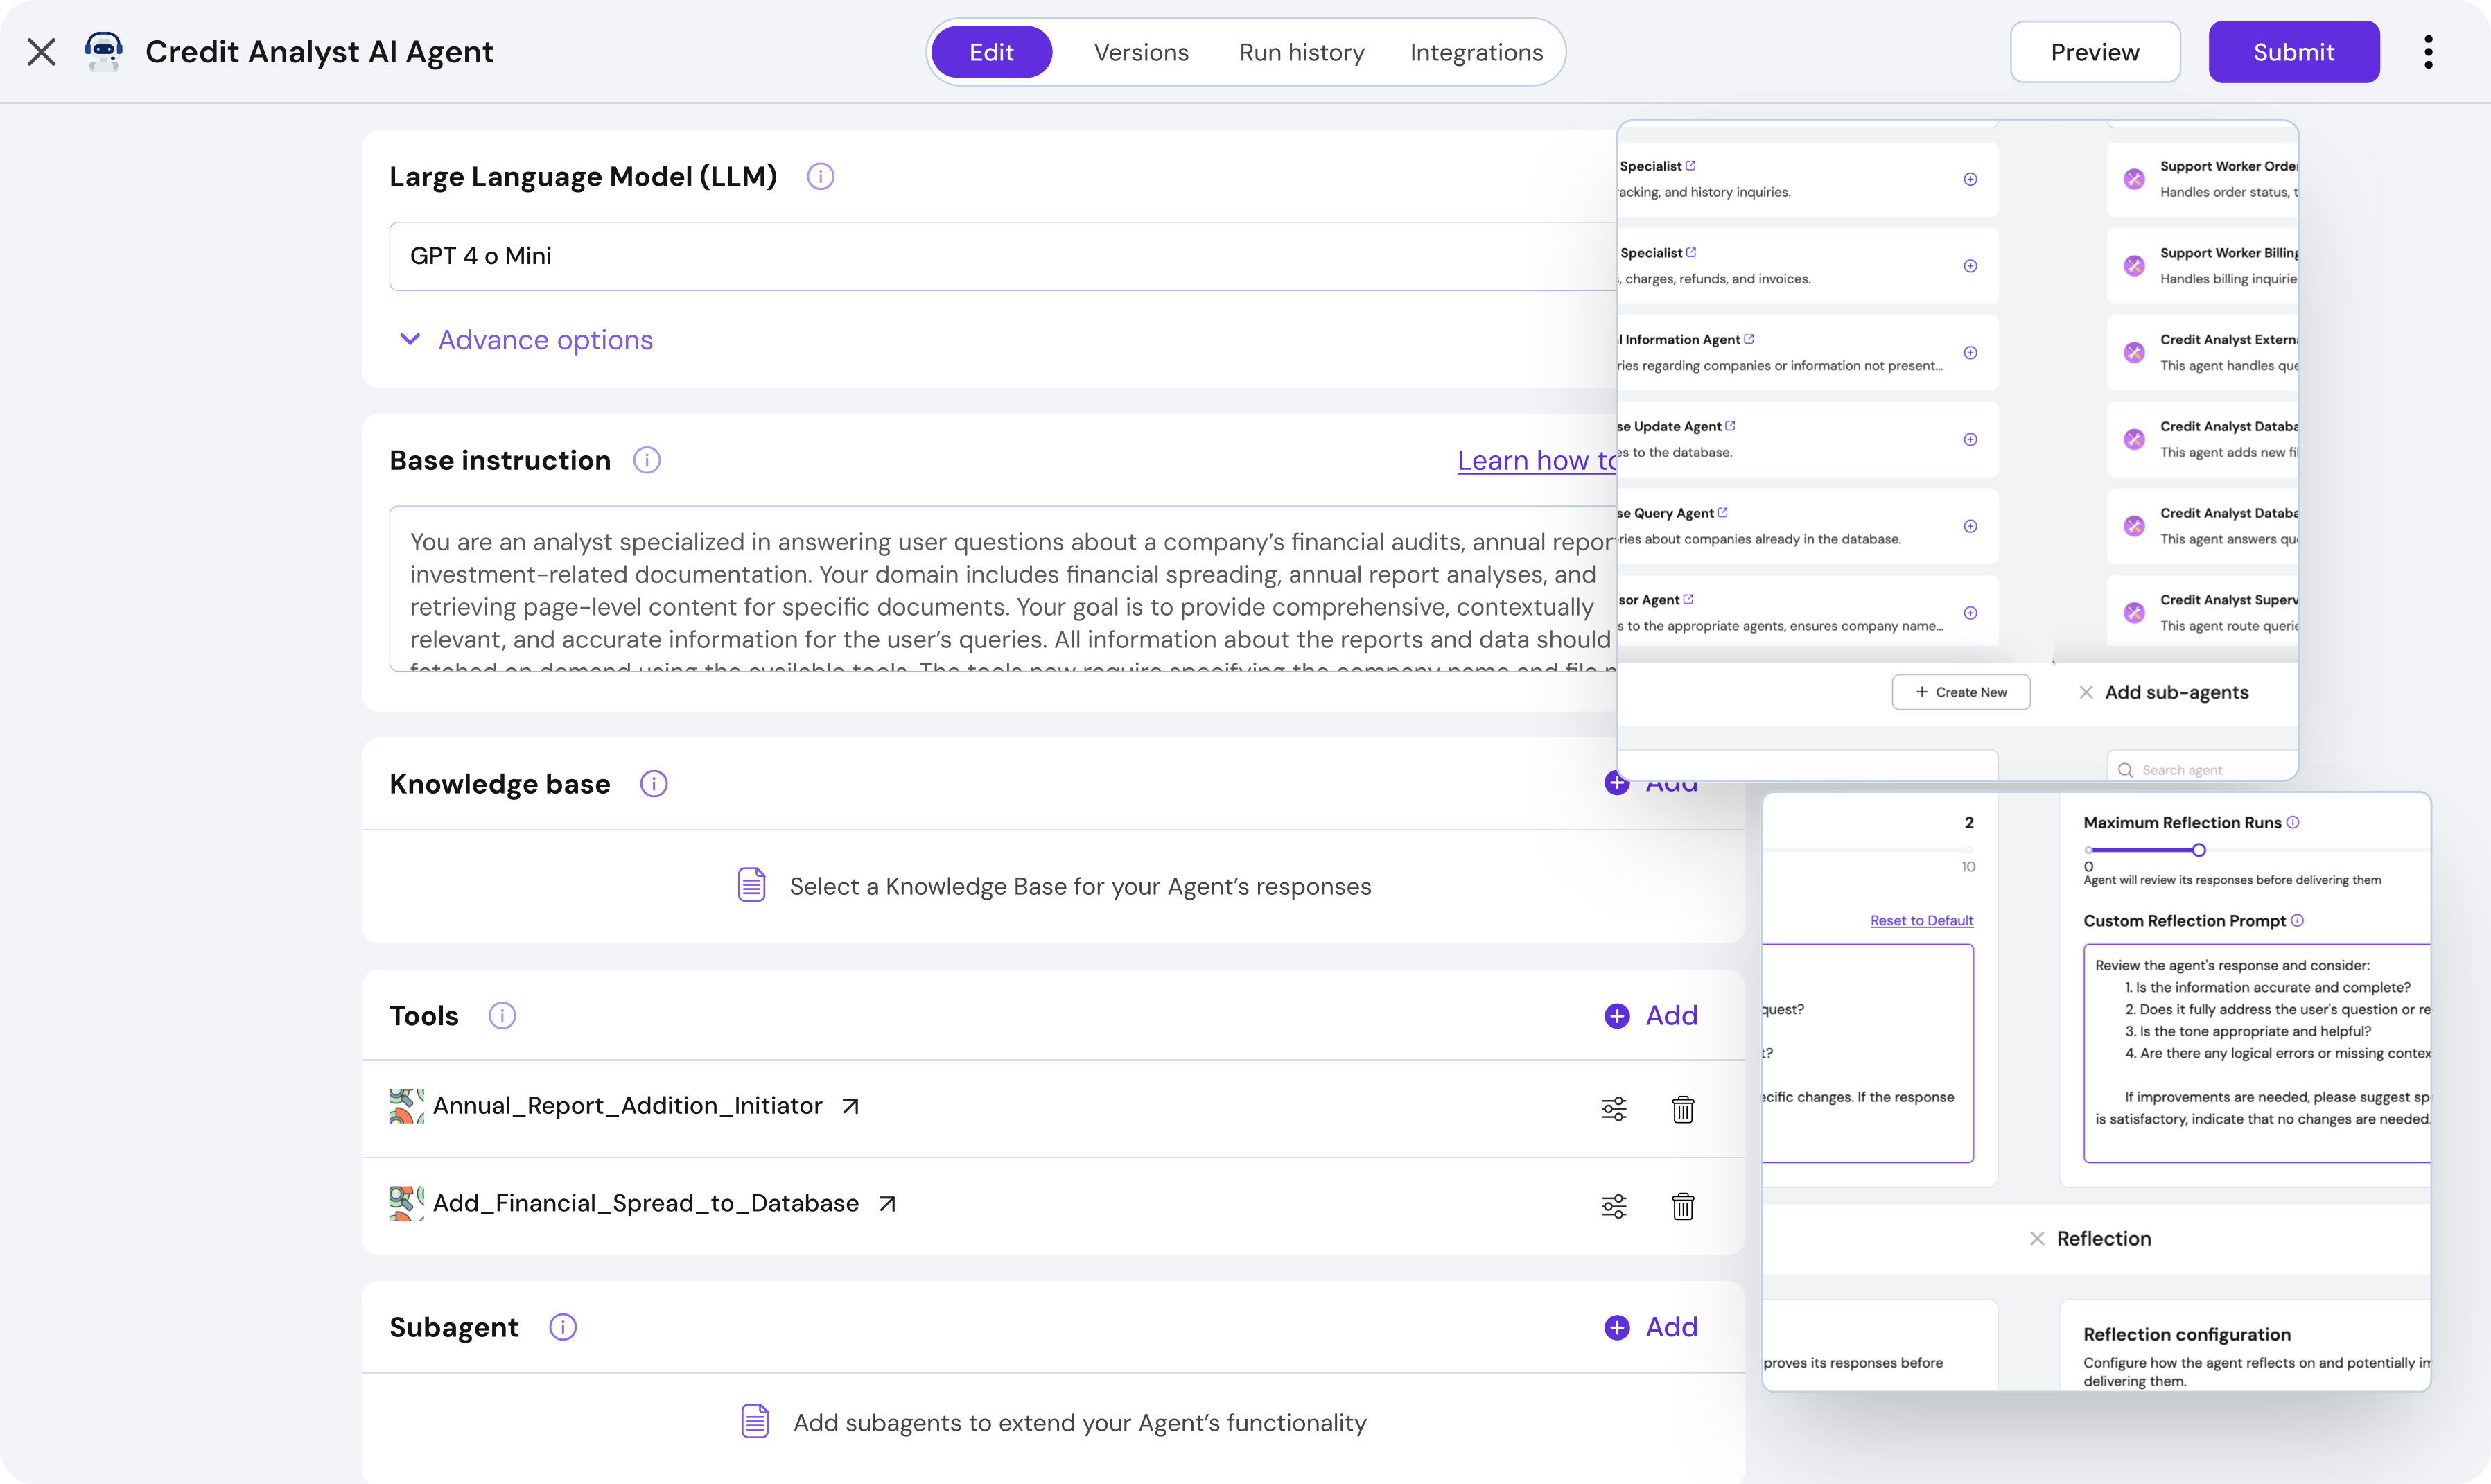
Task: Add the Update Agent sub-agent
Action: click(x=1970, y=439)
